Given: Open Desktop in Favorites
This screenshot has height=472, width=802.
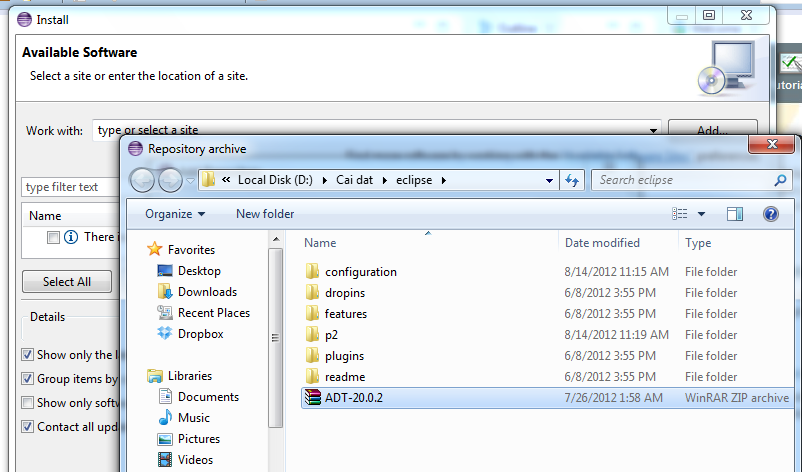Looking at the screenshot, I should pyautogui.click(x=198, y=271).
